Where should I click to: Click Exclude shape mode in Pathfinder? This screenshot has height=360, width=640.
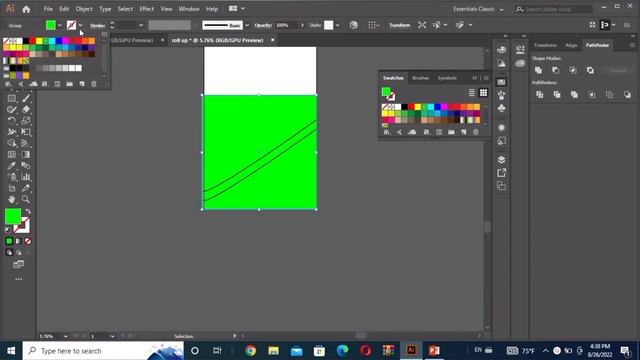pos(590,70)
